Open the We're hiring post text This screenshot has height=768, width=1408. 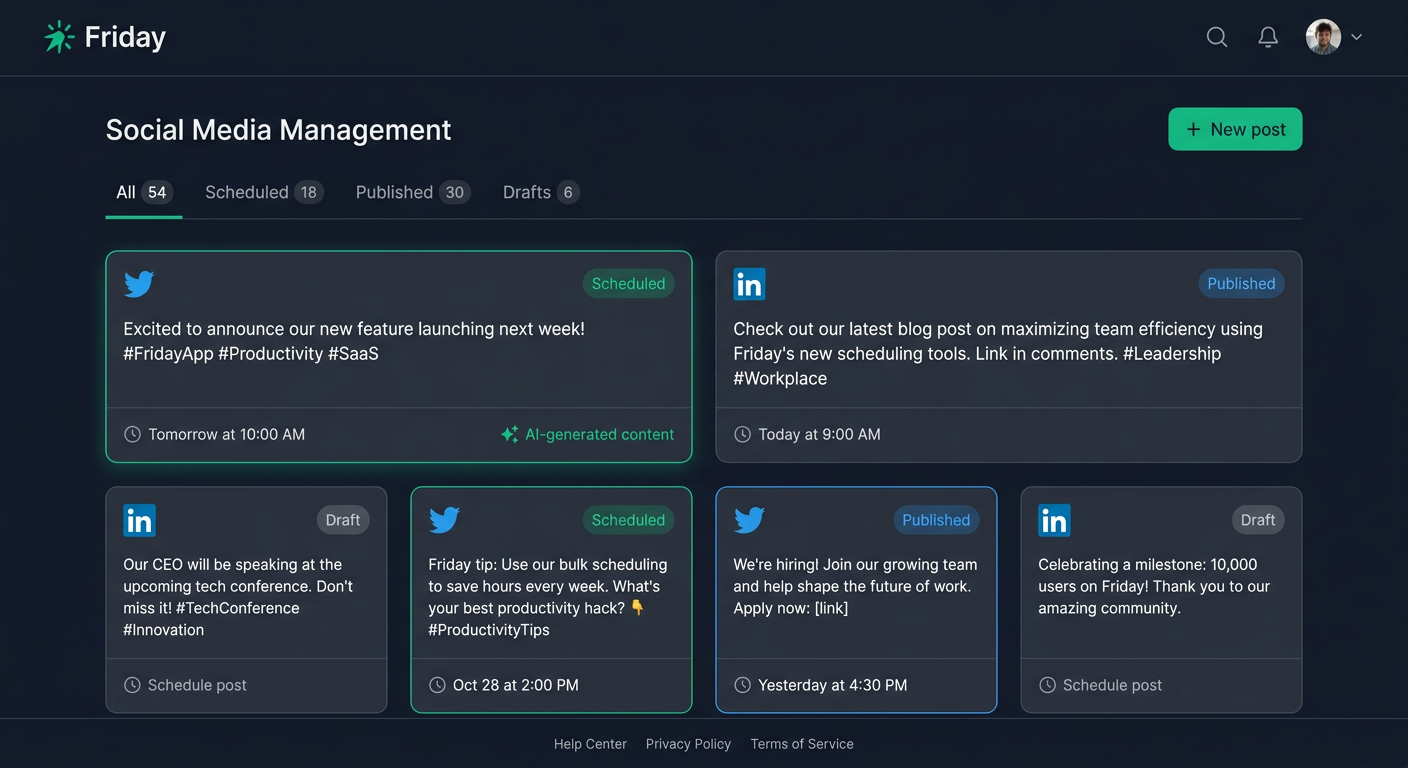point(855,586)
